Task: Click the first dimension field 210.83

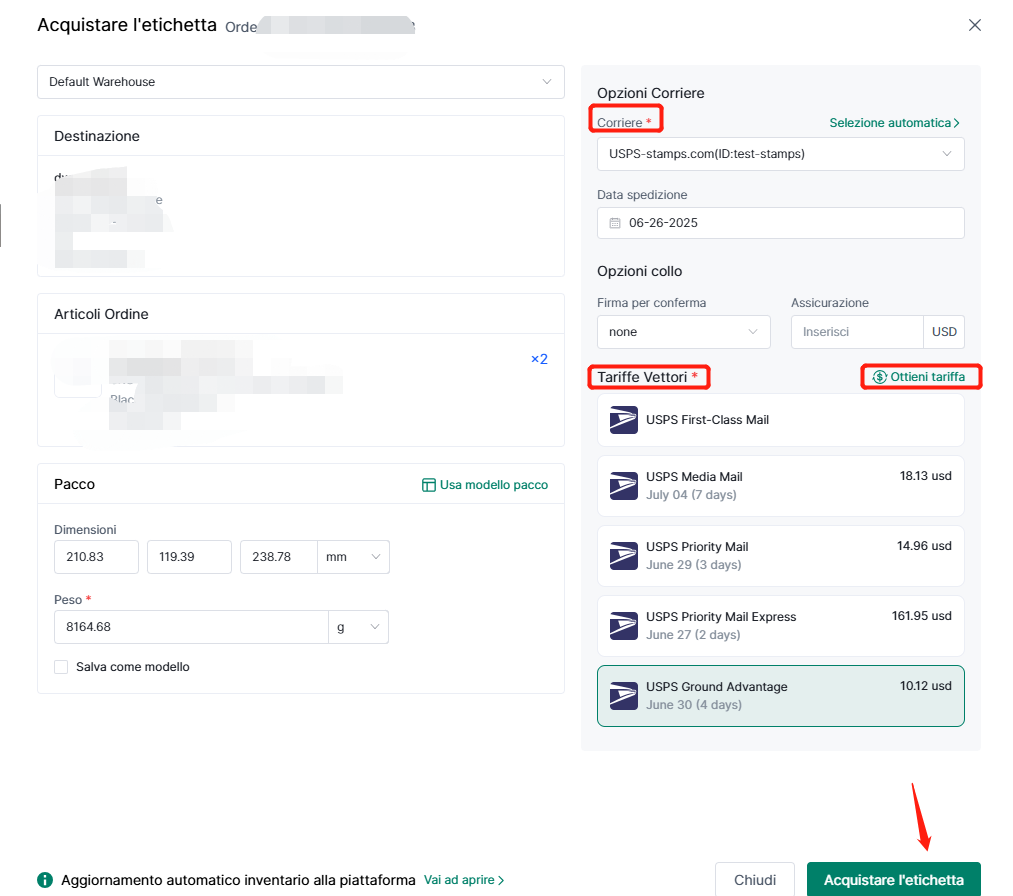Action: tap(96, 557)
